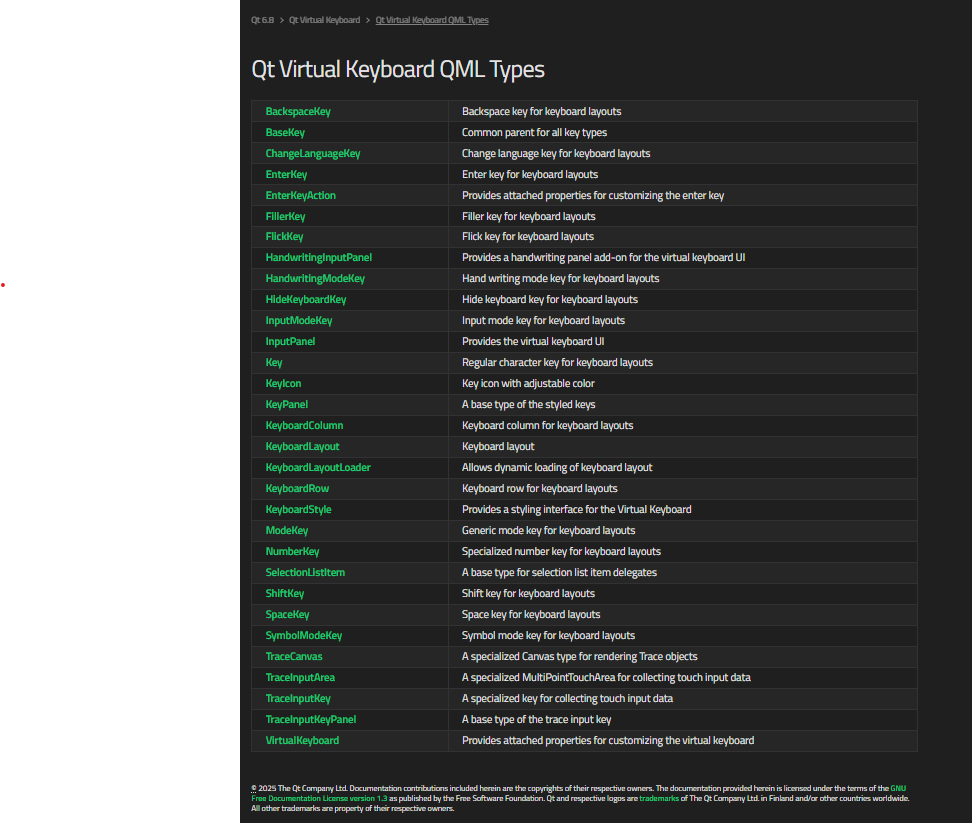This screenshot has height=823, width=972.
Task: Open the InputPanel type link
Action: pyautogui.click(x=290, y=341)
